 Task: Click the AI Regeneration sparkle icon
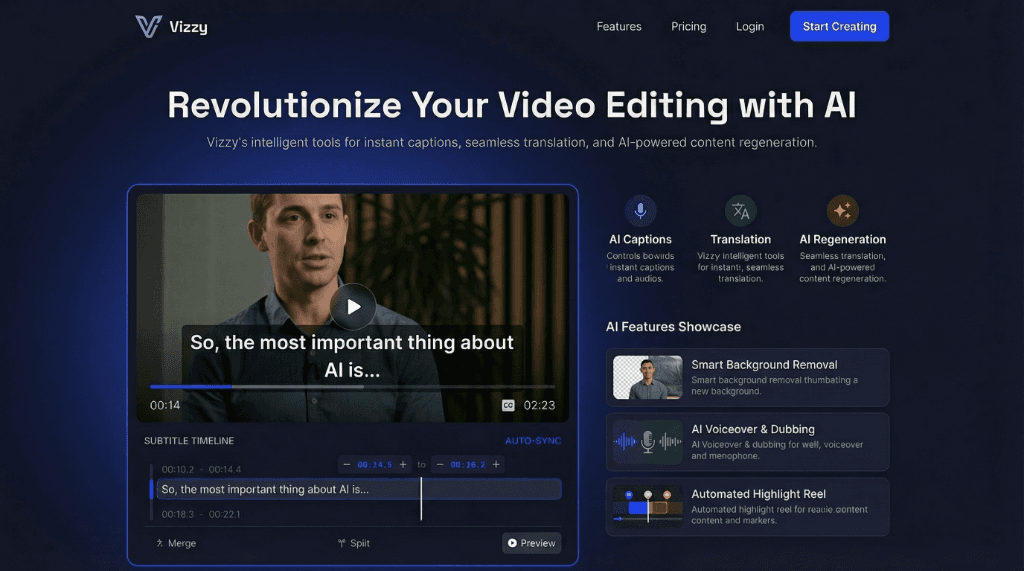(x=842, y=211)
